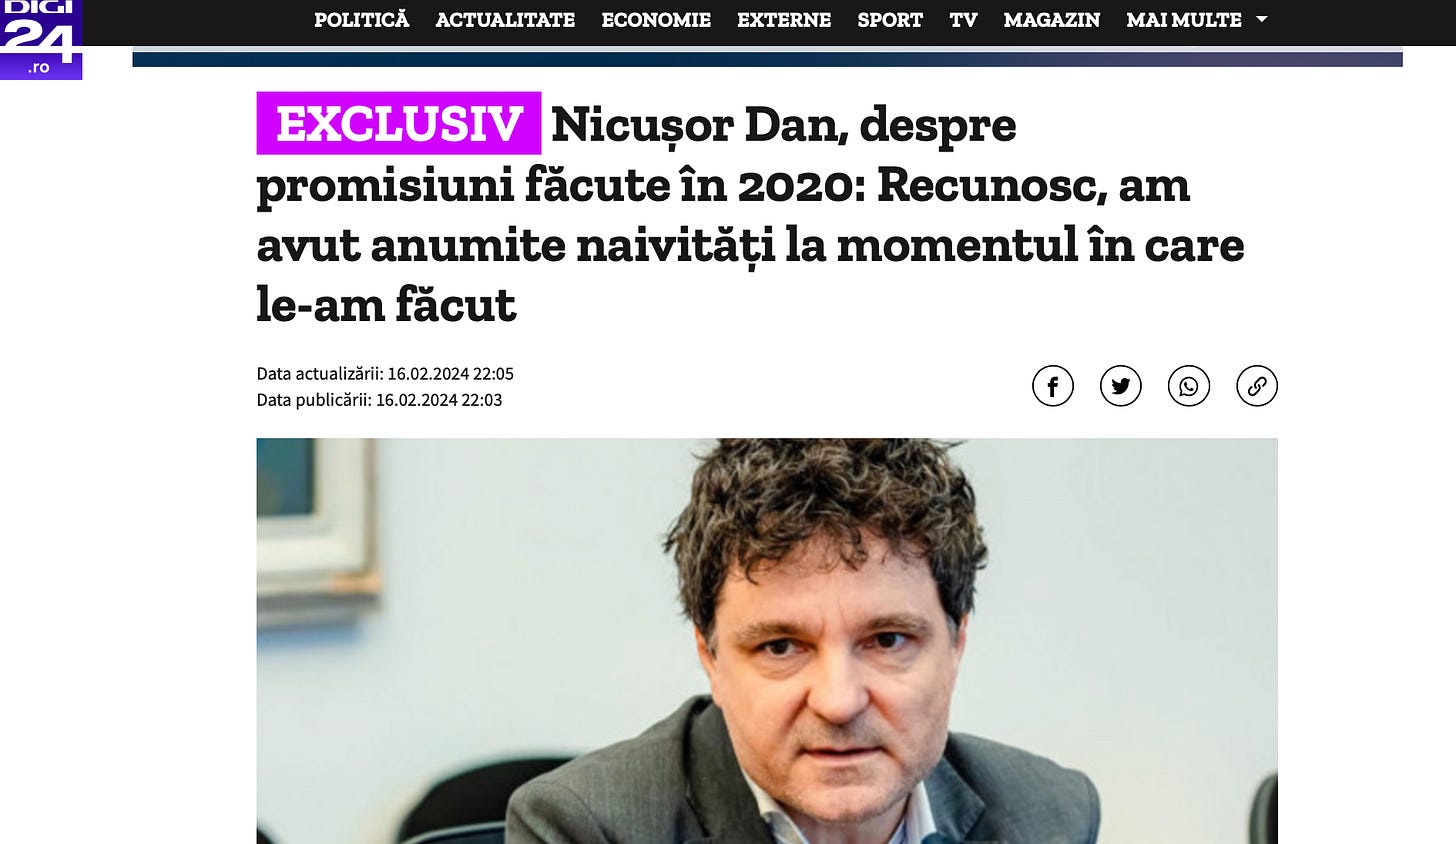
Task: Click the Data actualizării timestamp
Action: [x=385, y=374]
